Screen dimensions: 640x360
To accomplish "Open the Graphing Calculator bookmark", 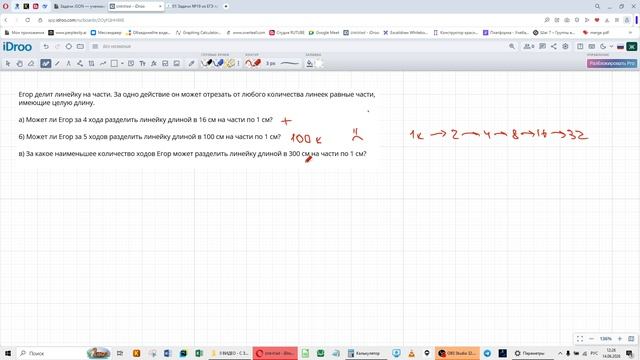I will click(199, 33).
